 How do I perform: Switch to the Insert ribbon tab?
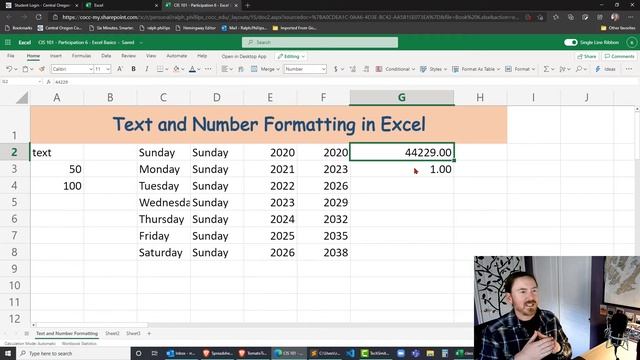56,56
